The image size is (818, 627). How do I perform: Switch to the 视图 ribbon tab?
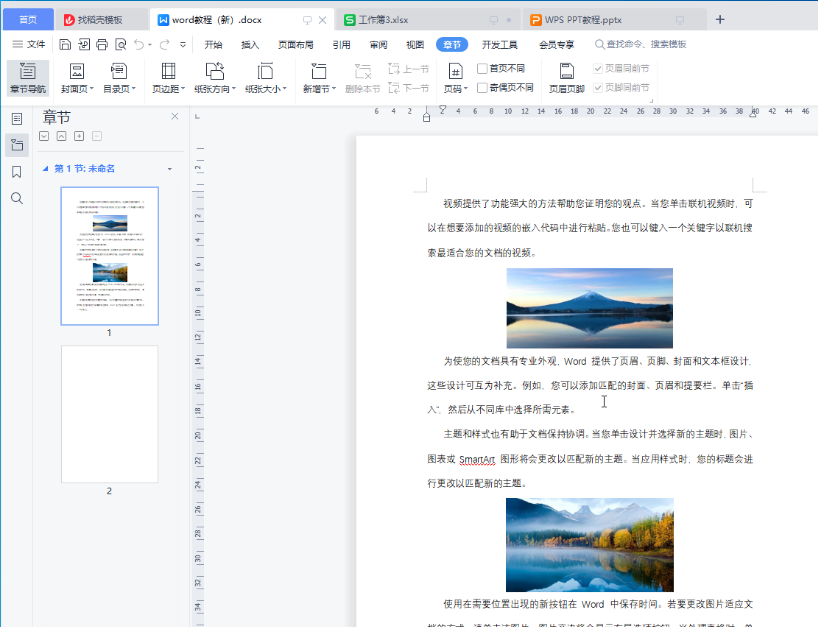415,45
